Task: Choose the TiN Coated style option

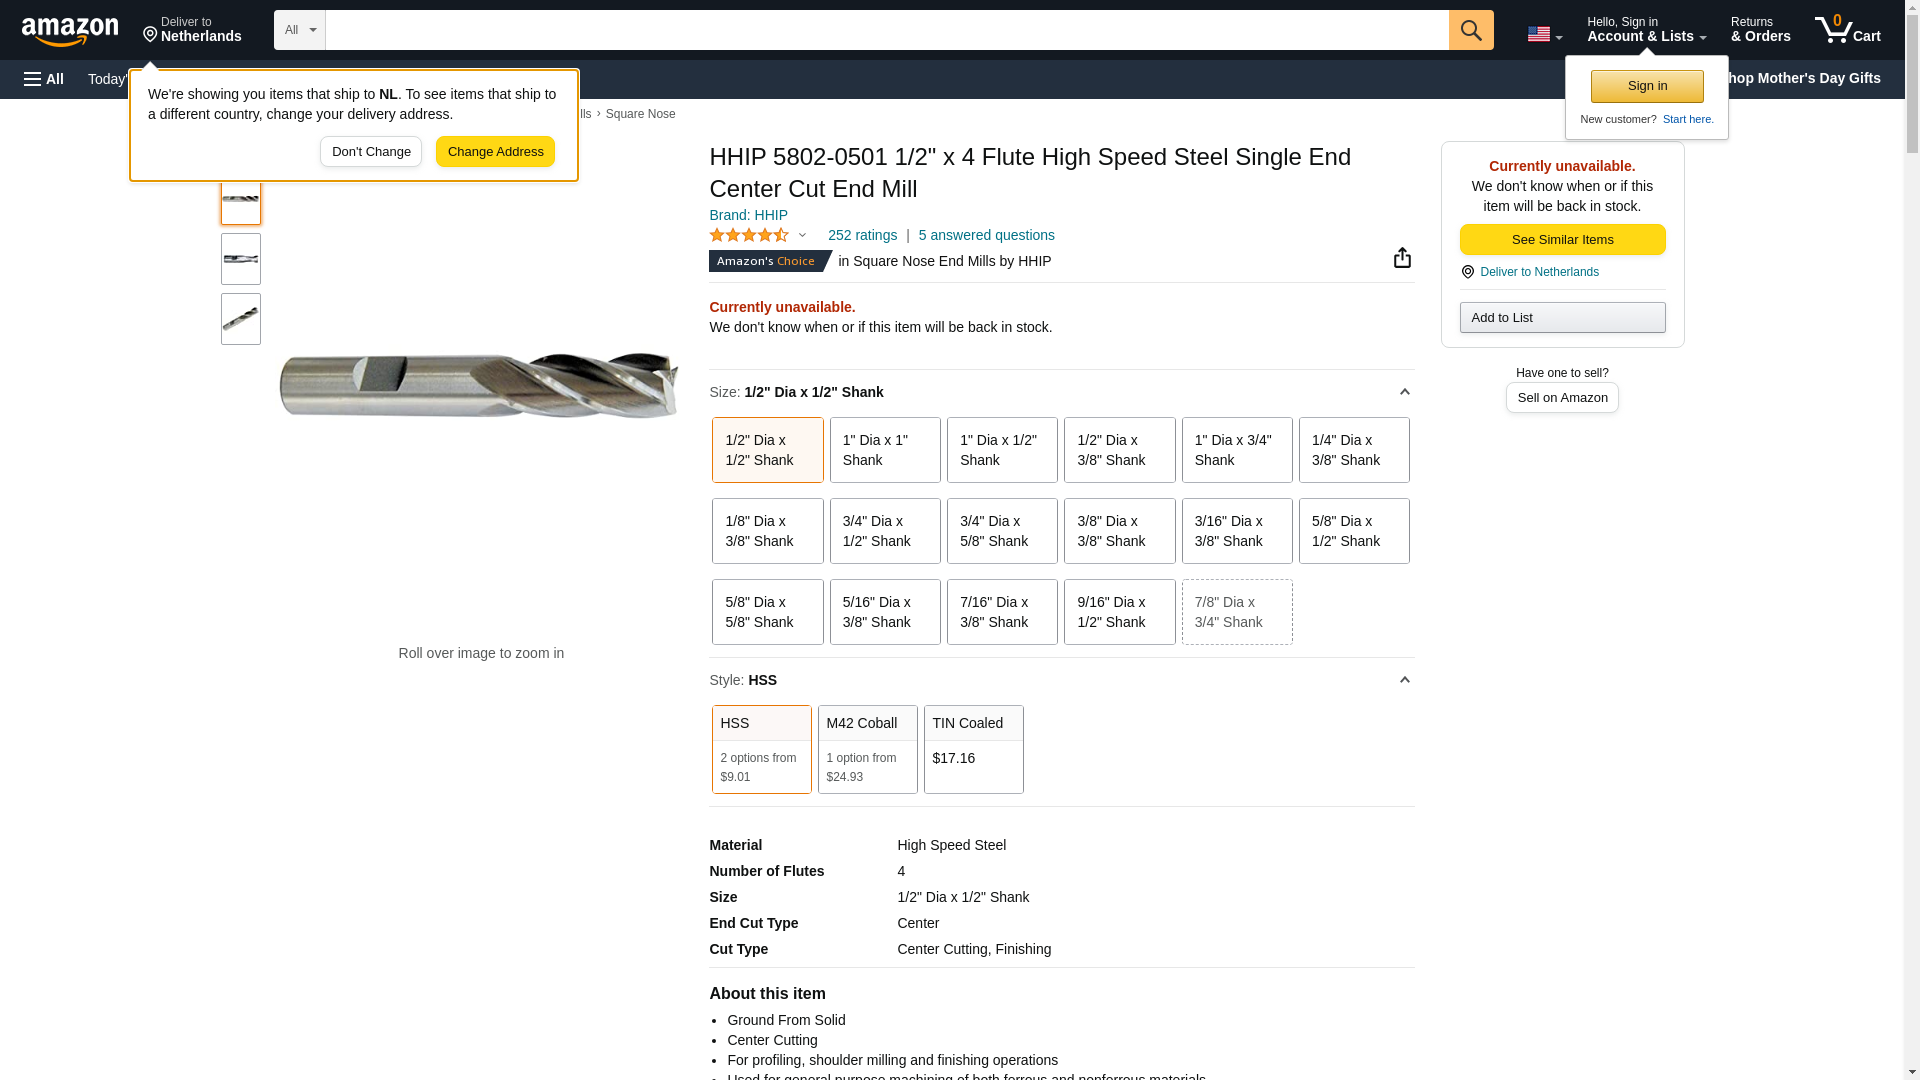Action: click(x=973, y=749)
